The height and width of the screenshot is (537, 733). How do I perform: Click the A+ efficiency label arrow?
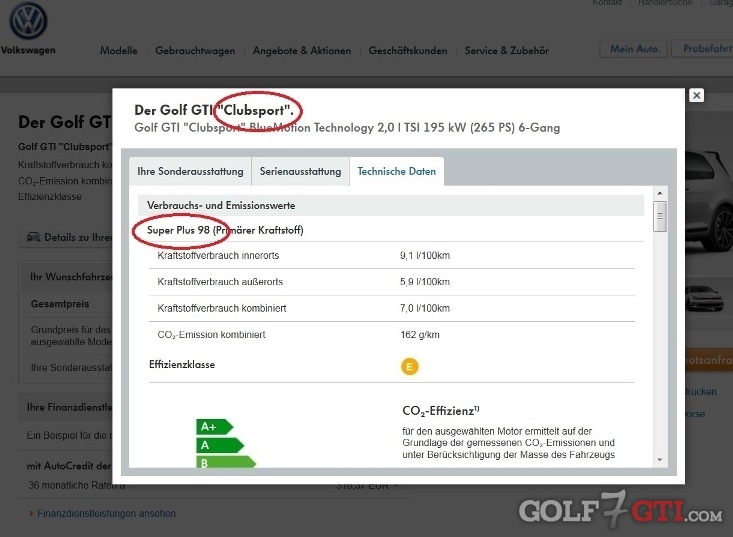(x=214, y=427)
